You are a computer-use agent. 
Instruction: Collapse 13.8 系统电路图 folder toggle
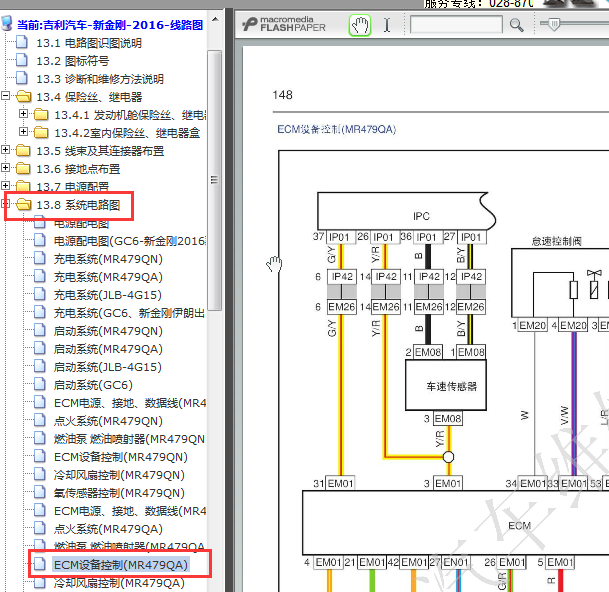point(5,204)
